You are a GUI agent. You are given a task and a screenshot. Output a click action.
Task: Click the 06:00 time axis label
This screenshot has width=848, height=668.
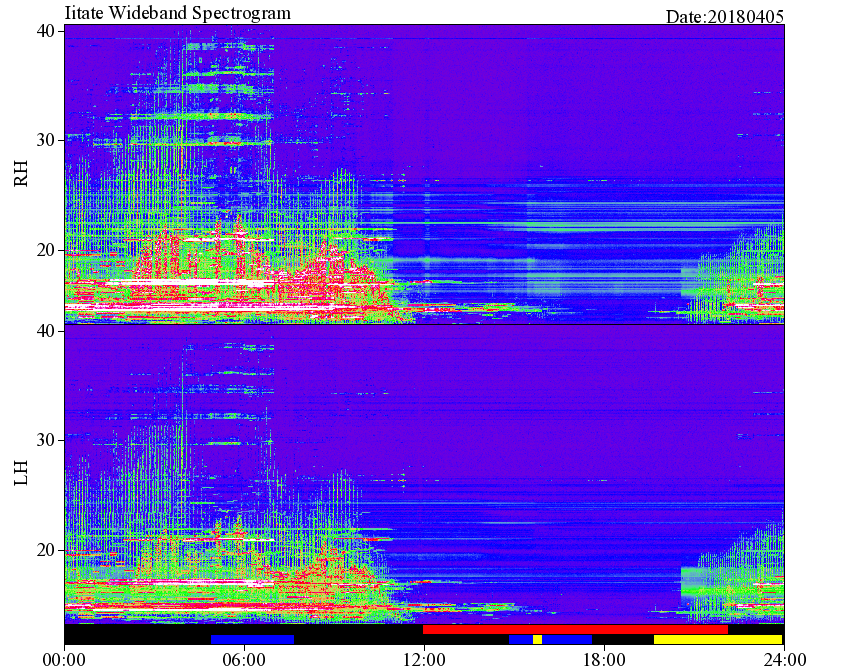(244, 660)
